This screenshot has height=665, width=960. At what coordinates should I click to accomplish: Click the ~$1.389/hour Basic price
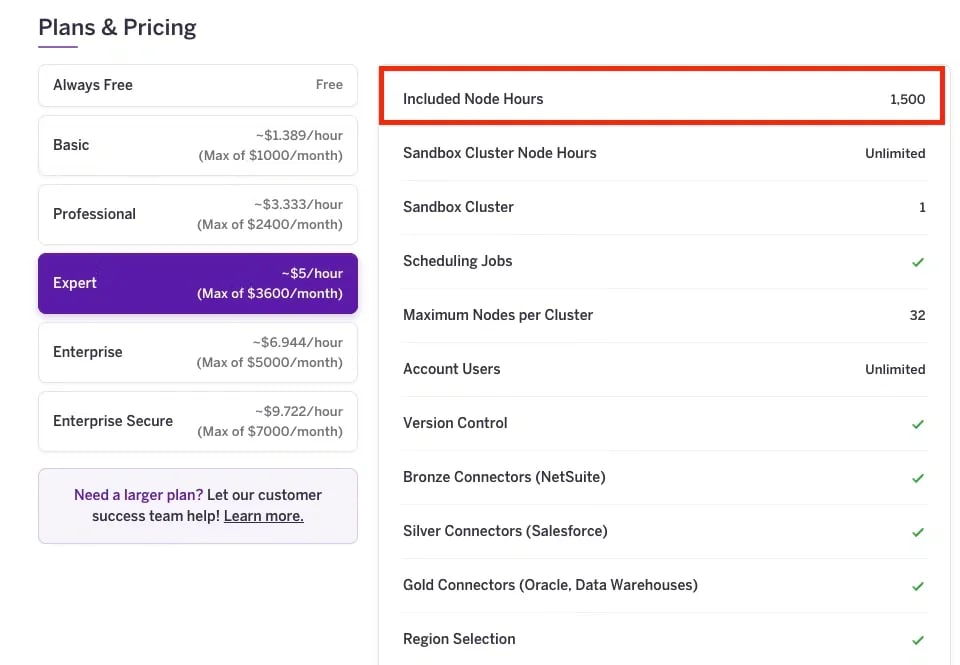pyautogui.click(x=299, y=135)
